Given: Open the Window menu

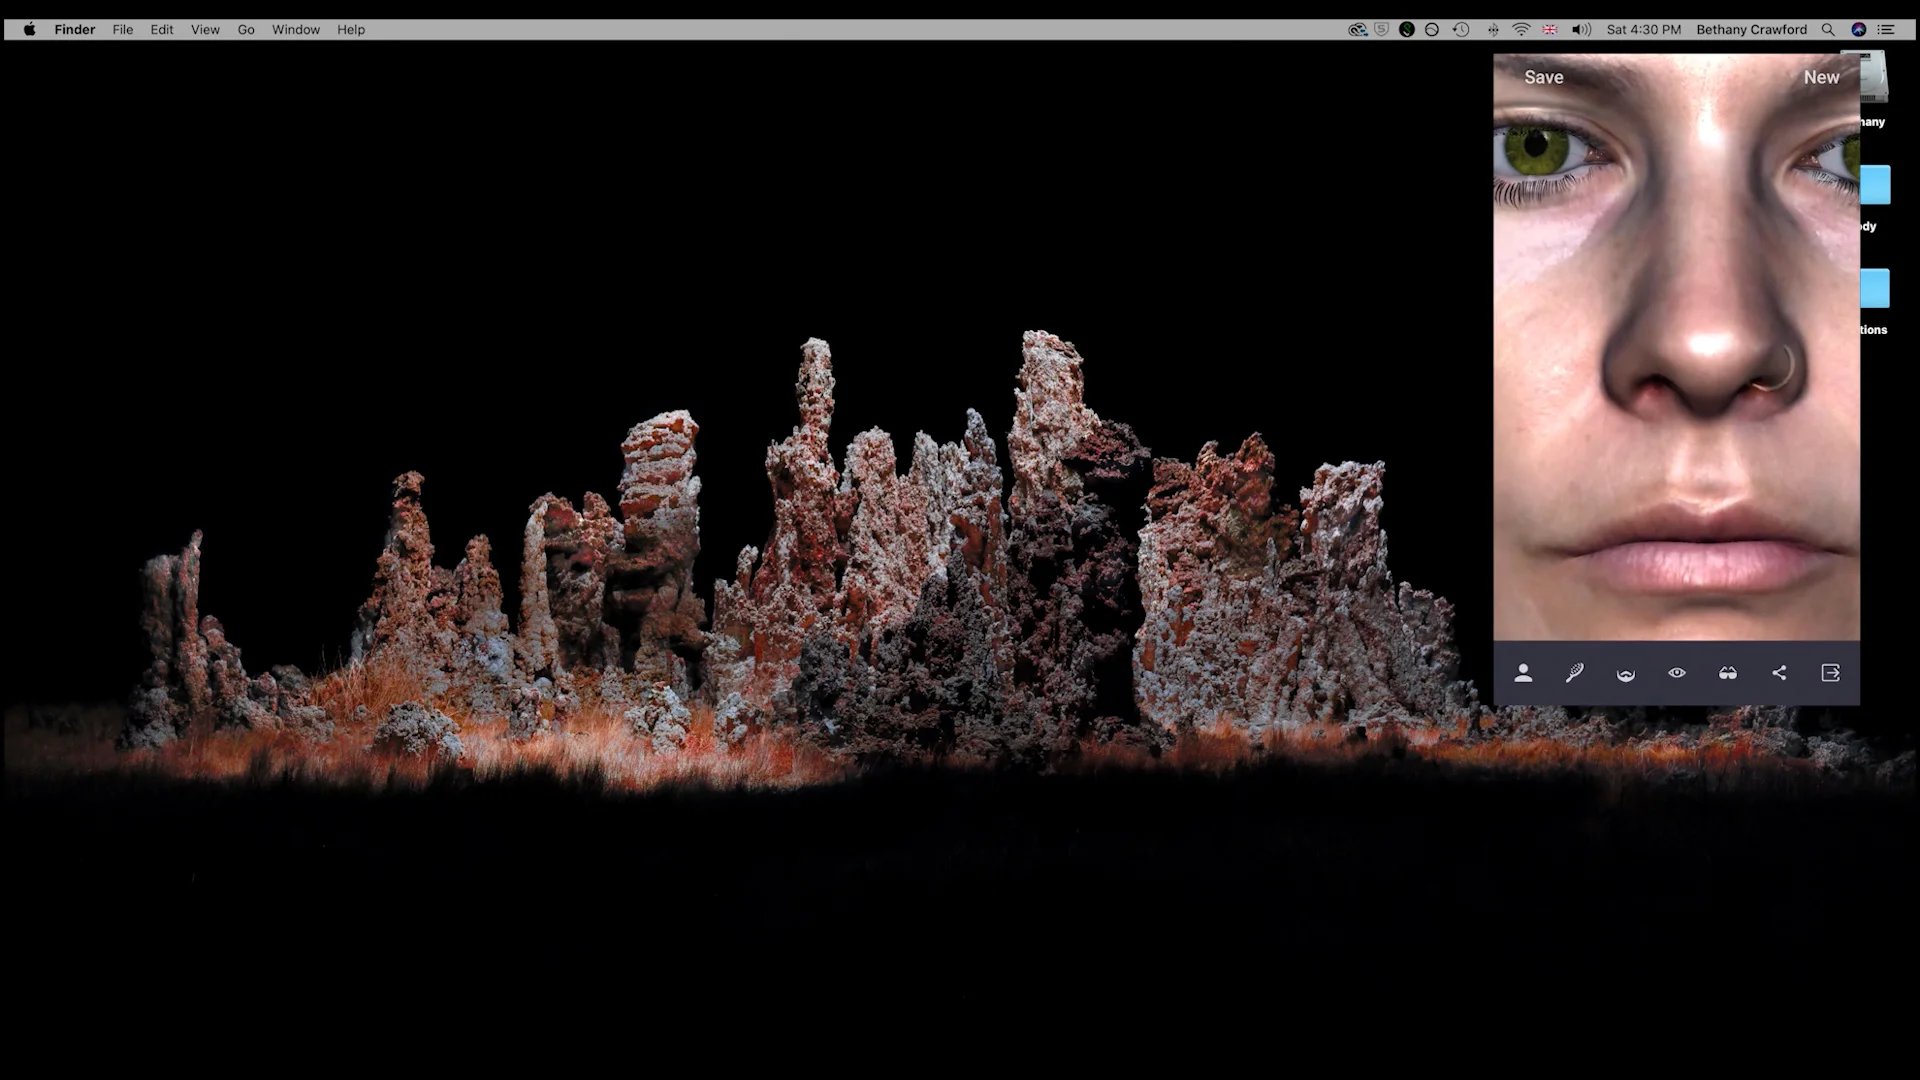Looking at the screenshot, I should pos(295,29).
